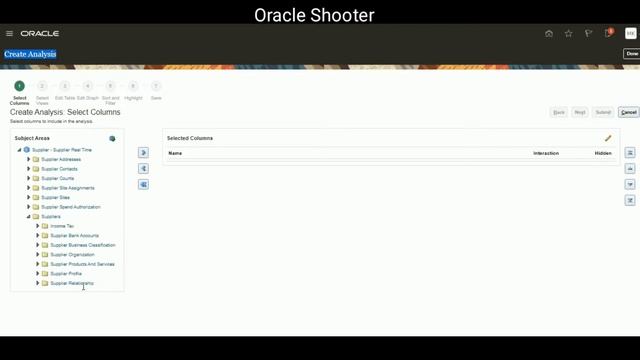640x360 pixels.
Task: Click the Done button
Action: [x=631, y=54]
